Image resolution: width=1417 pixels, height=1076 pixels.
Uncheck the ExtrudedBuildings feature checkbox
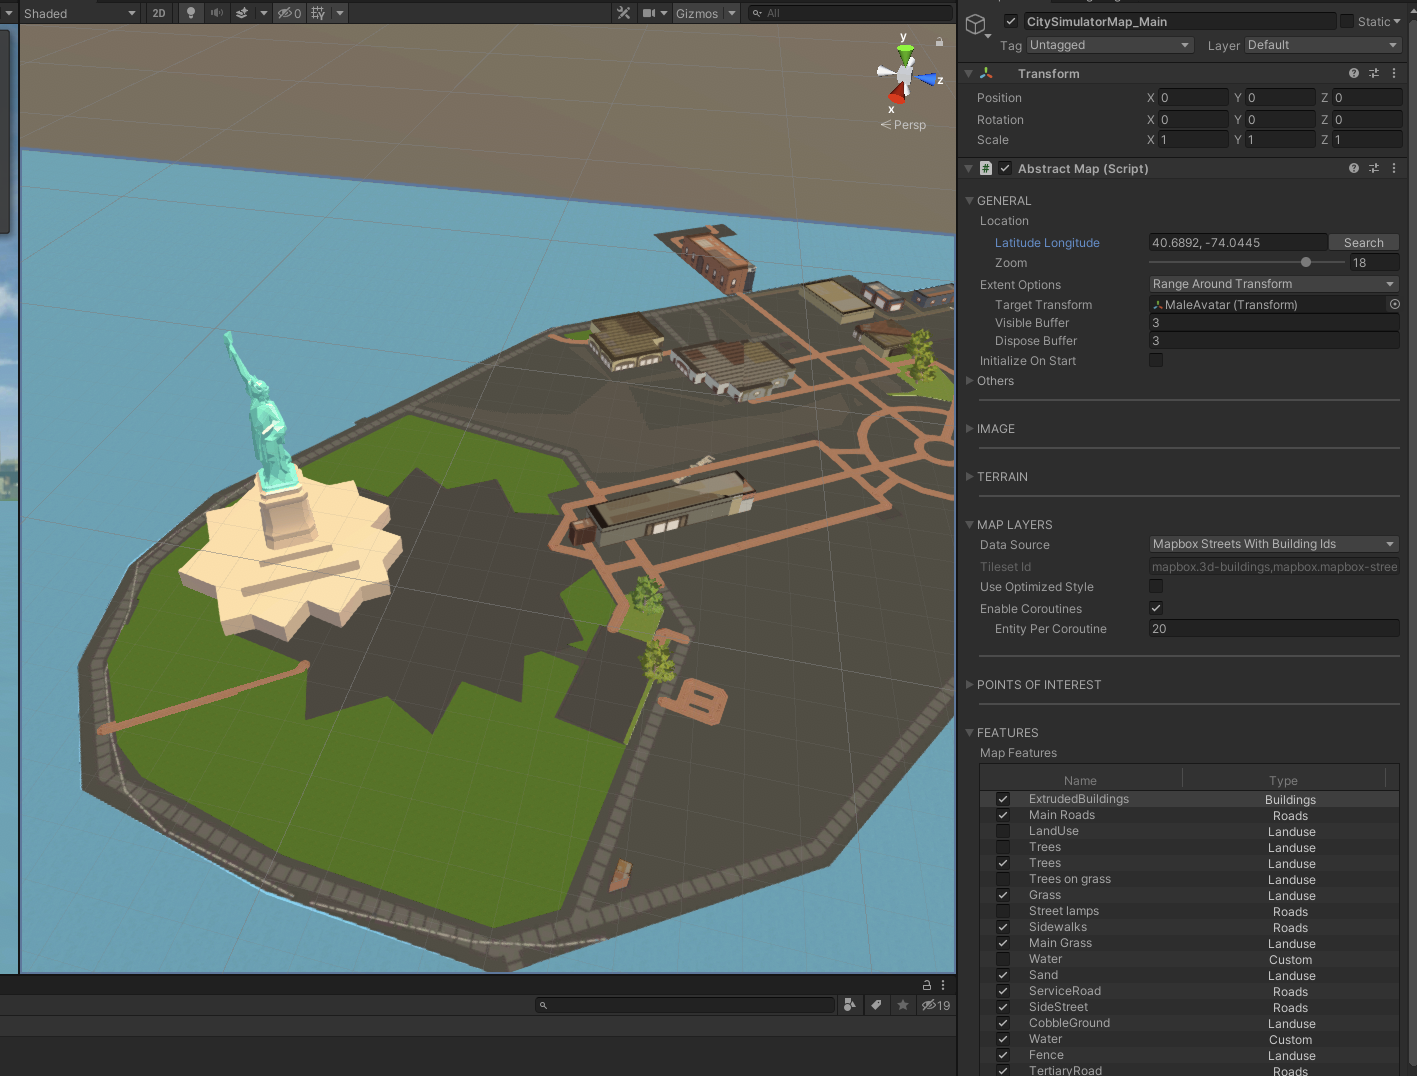pyautogui.click(x=1003, y=799)
